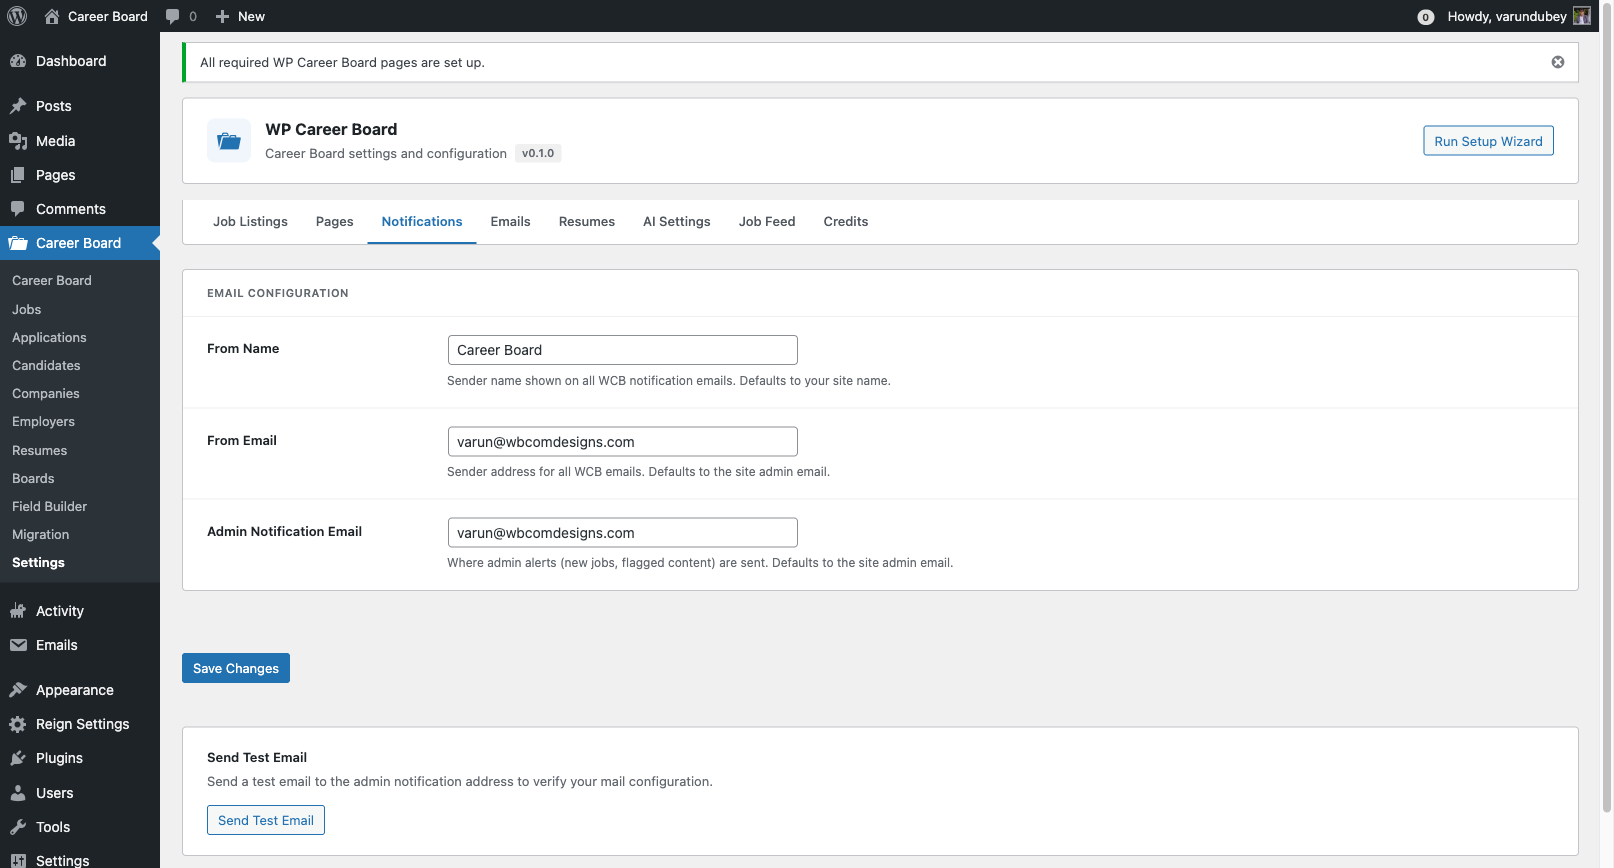Click the WP Career Board folder logo
This screenshot has height=868, width=1614.
coord(229,140)
